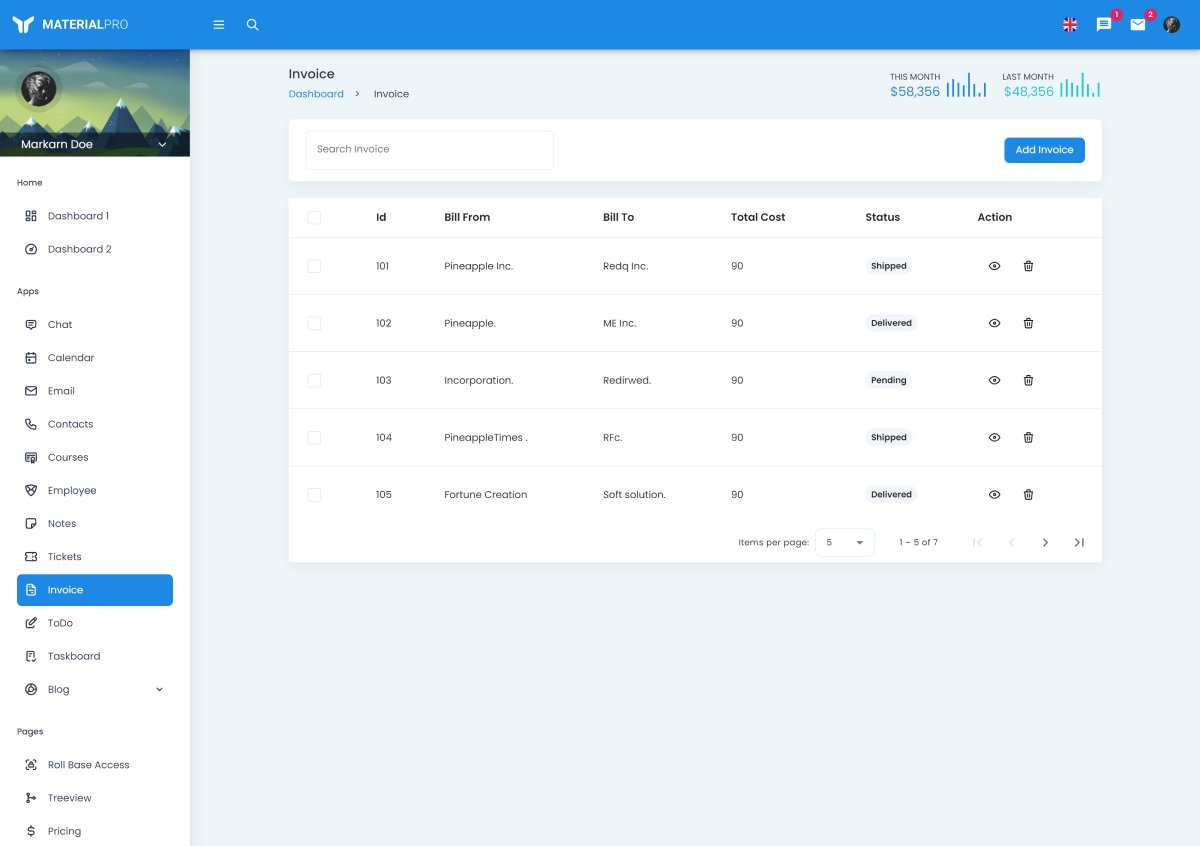
Task: Delete invoice 104 with the trash icon
Action: point(1028,437)
